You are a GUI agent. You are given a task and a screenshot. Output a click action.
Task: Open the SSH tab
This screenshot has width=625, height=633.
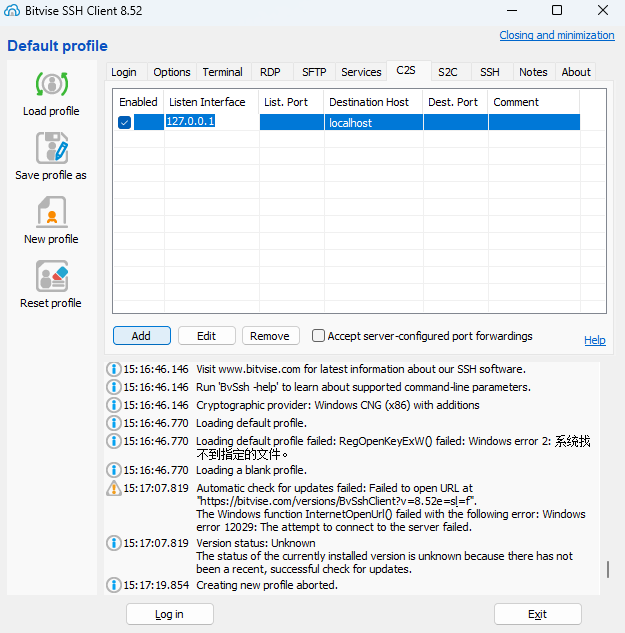pyautogui.click(x=490, y=72)
